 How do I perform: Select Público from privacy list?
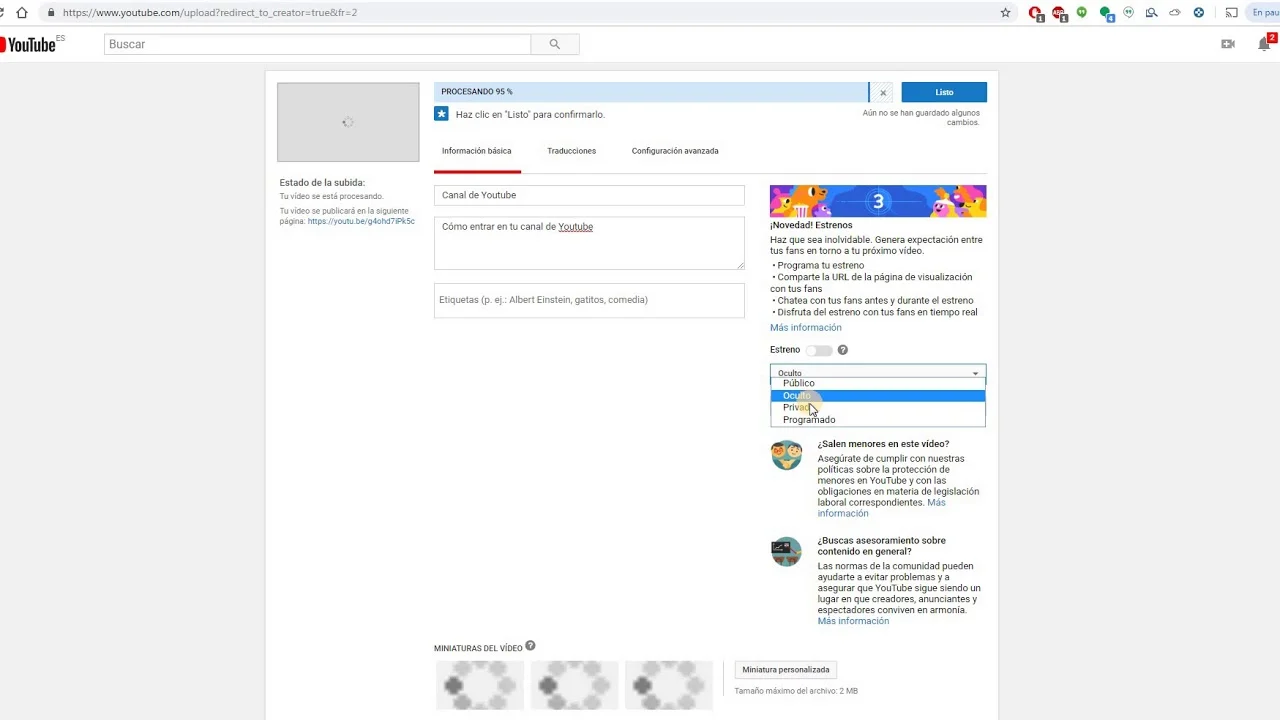tap(798, 383)
